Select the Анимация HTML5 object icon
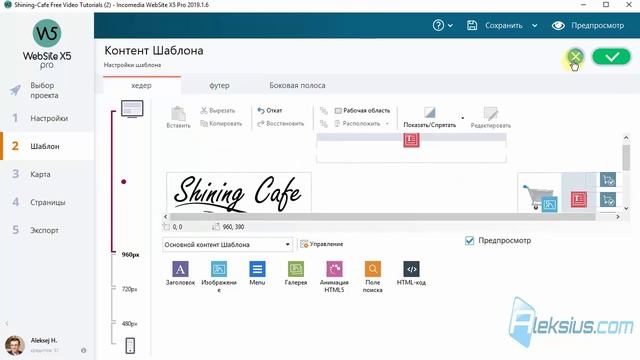This screenshot has width=640, height=360. point(334,269)
